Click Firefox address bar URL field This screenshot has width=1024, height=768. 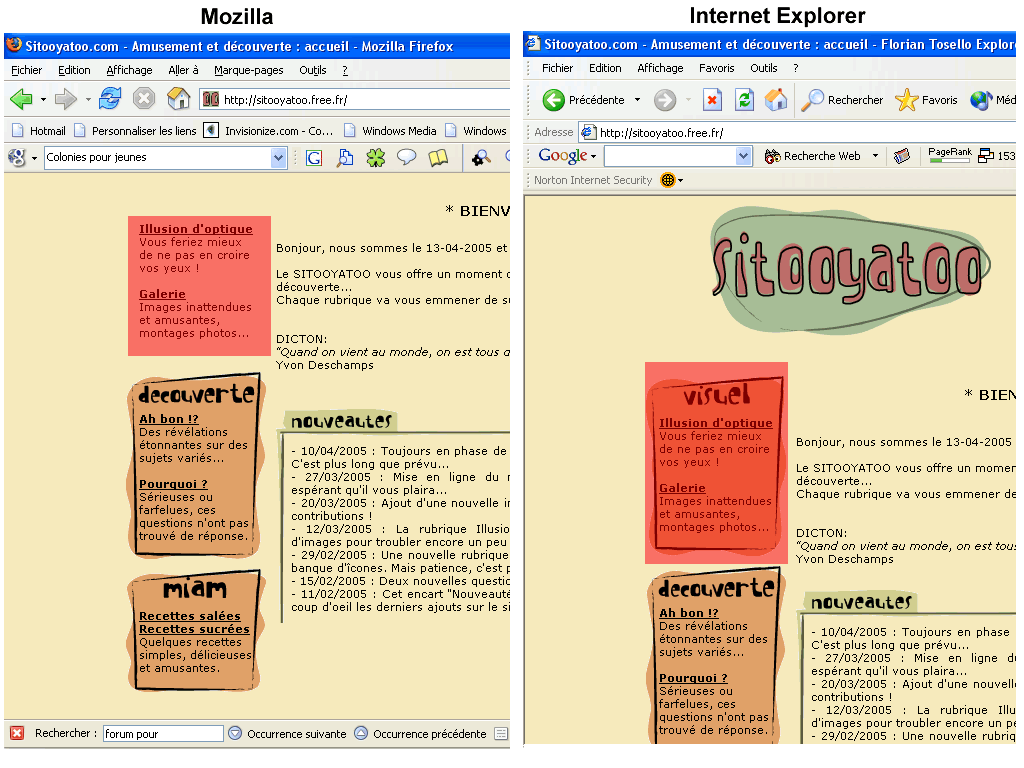[355, 100]
